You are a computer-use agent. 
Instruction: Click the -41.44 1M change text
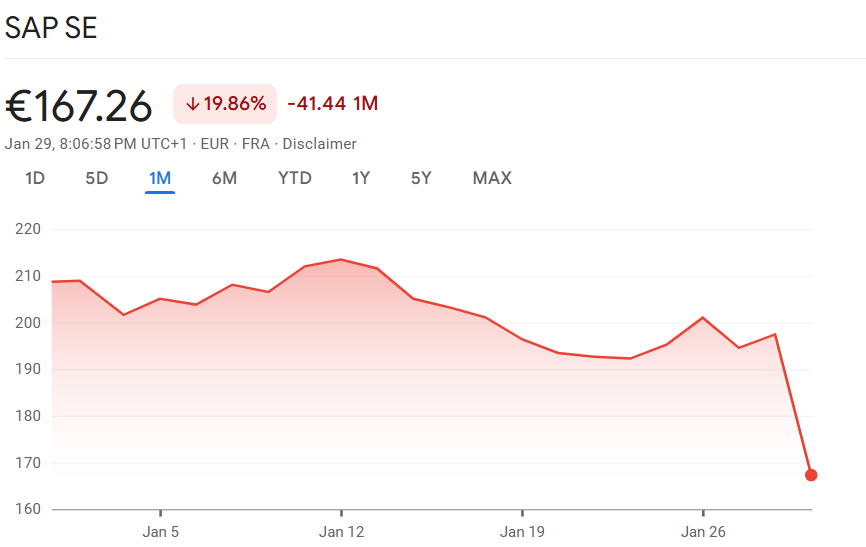click(332, 104)
